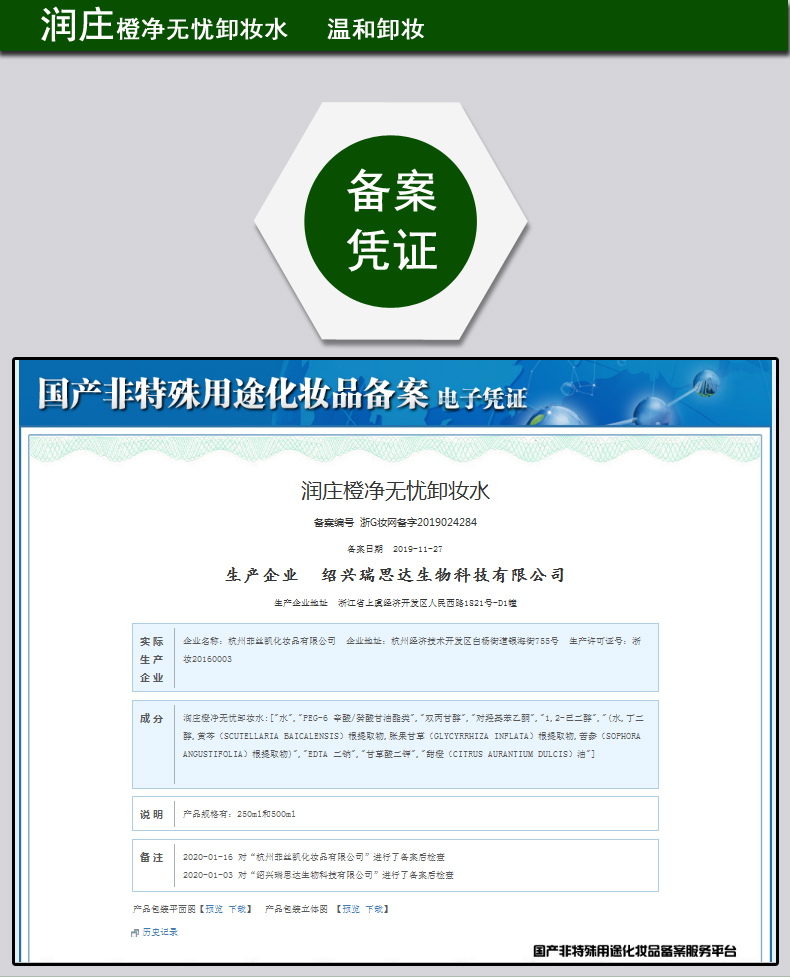Click the green header title 润庄橙净无忧卸妆水
Screen dimensions: 790x977
(164, 26)
